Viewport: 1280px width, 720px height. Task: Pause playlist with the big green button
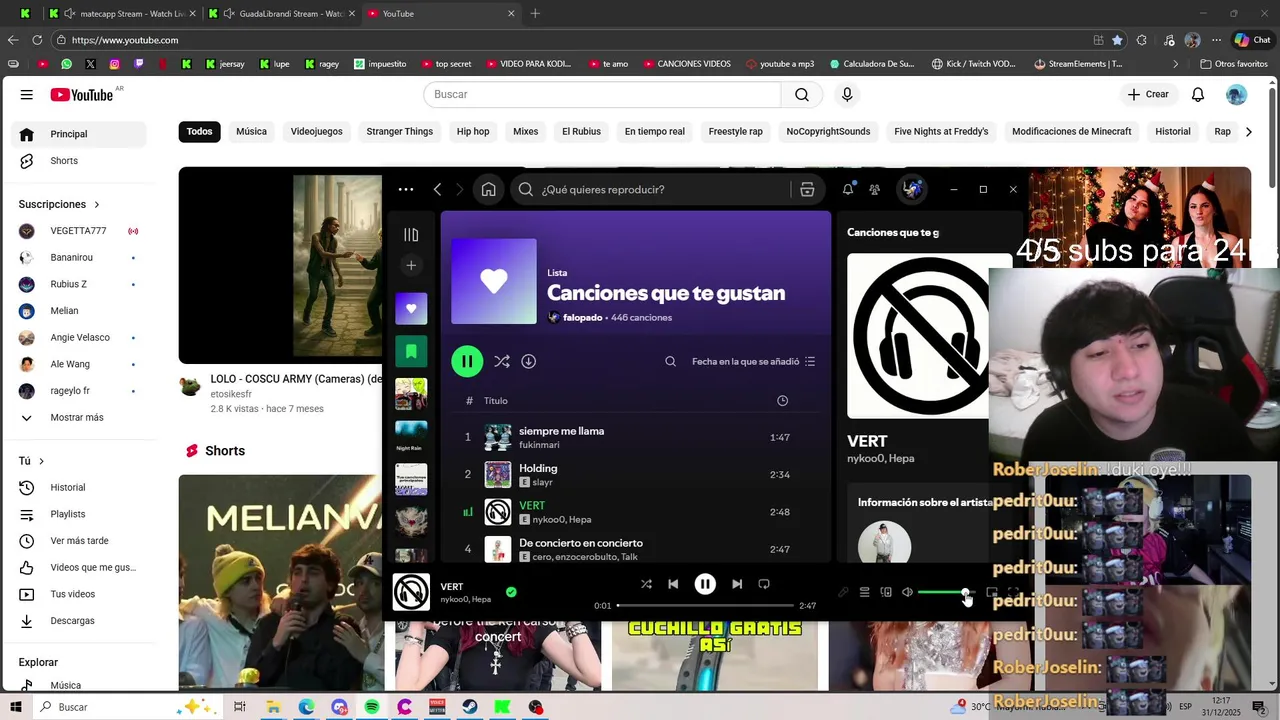click(467, 361)
